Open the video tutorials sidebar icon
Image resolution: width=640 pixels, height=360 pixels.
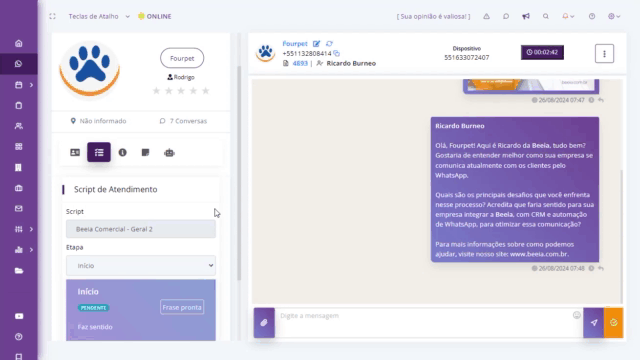(19, 316)
